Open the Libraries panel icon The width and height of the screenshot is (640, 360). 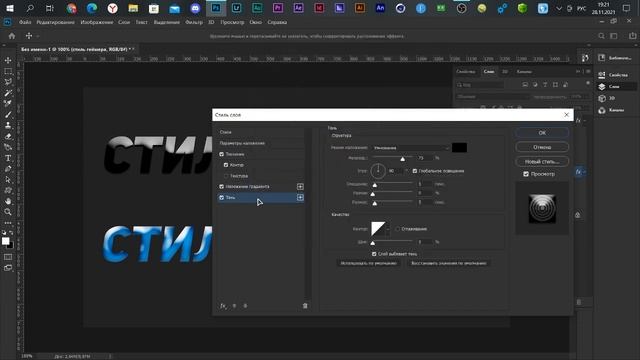point(602,58)
